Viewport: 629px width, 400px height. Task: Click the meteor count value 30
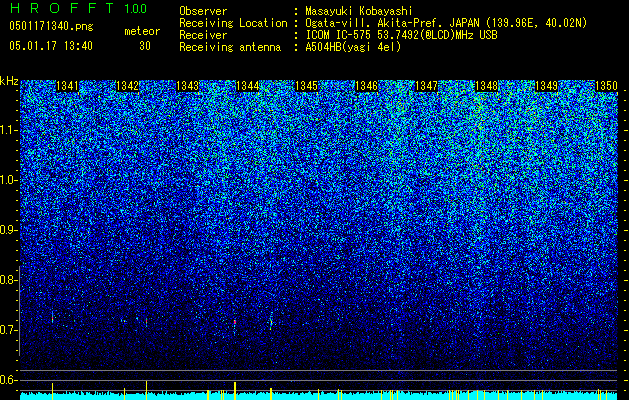click(145, 46)
